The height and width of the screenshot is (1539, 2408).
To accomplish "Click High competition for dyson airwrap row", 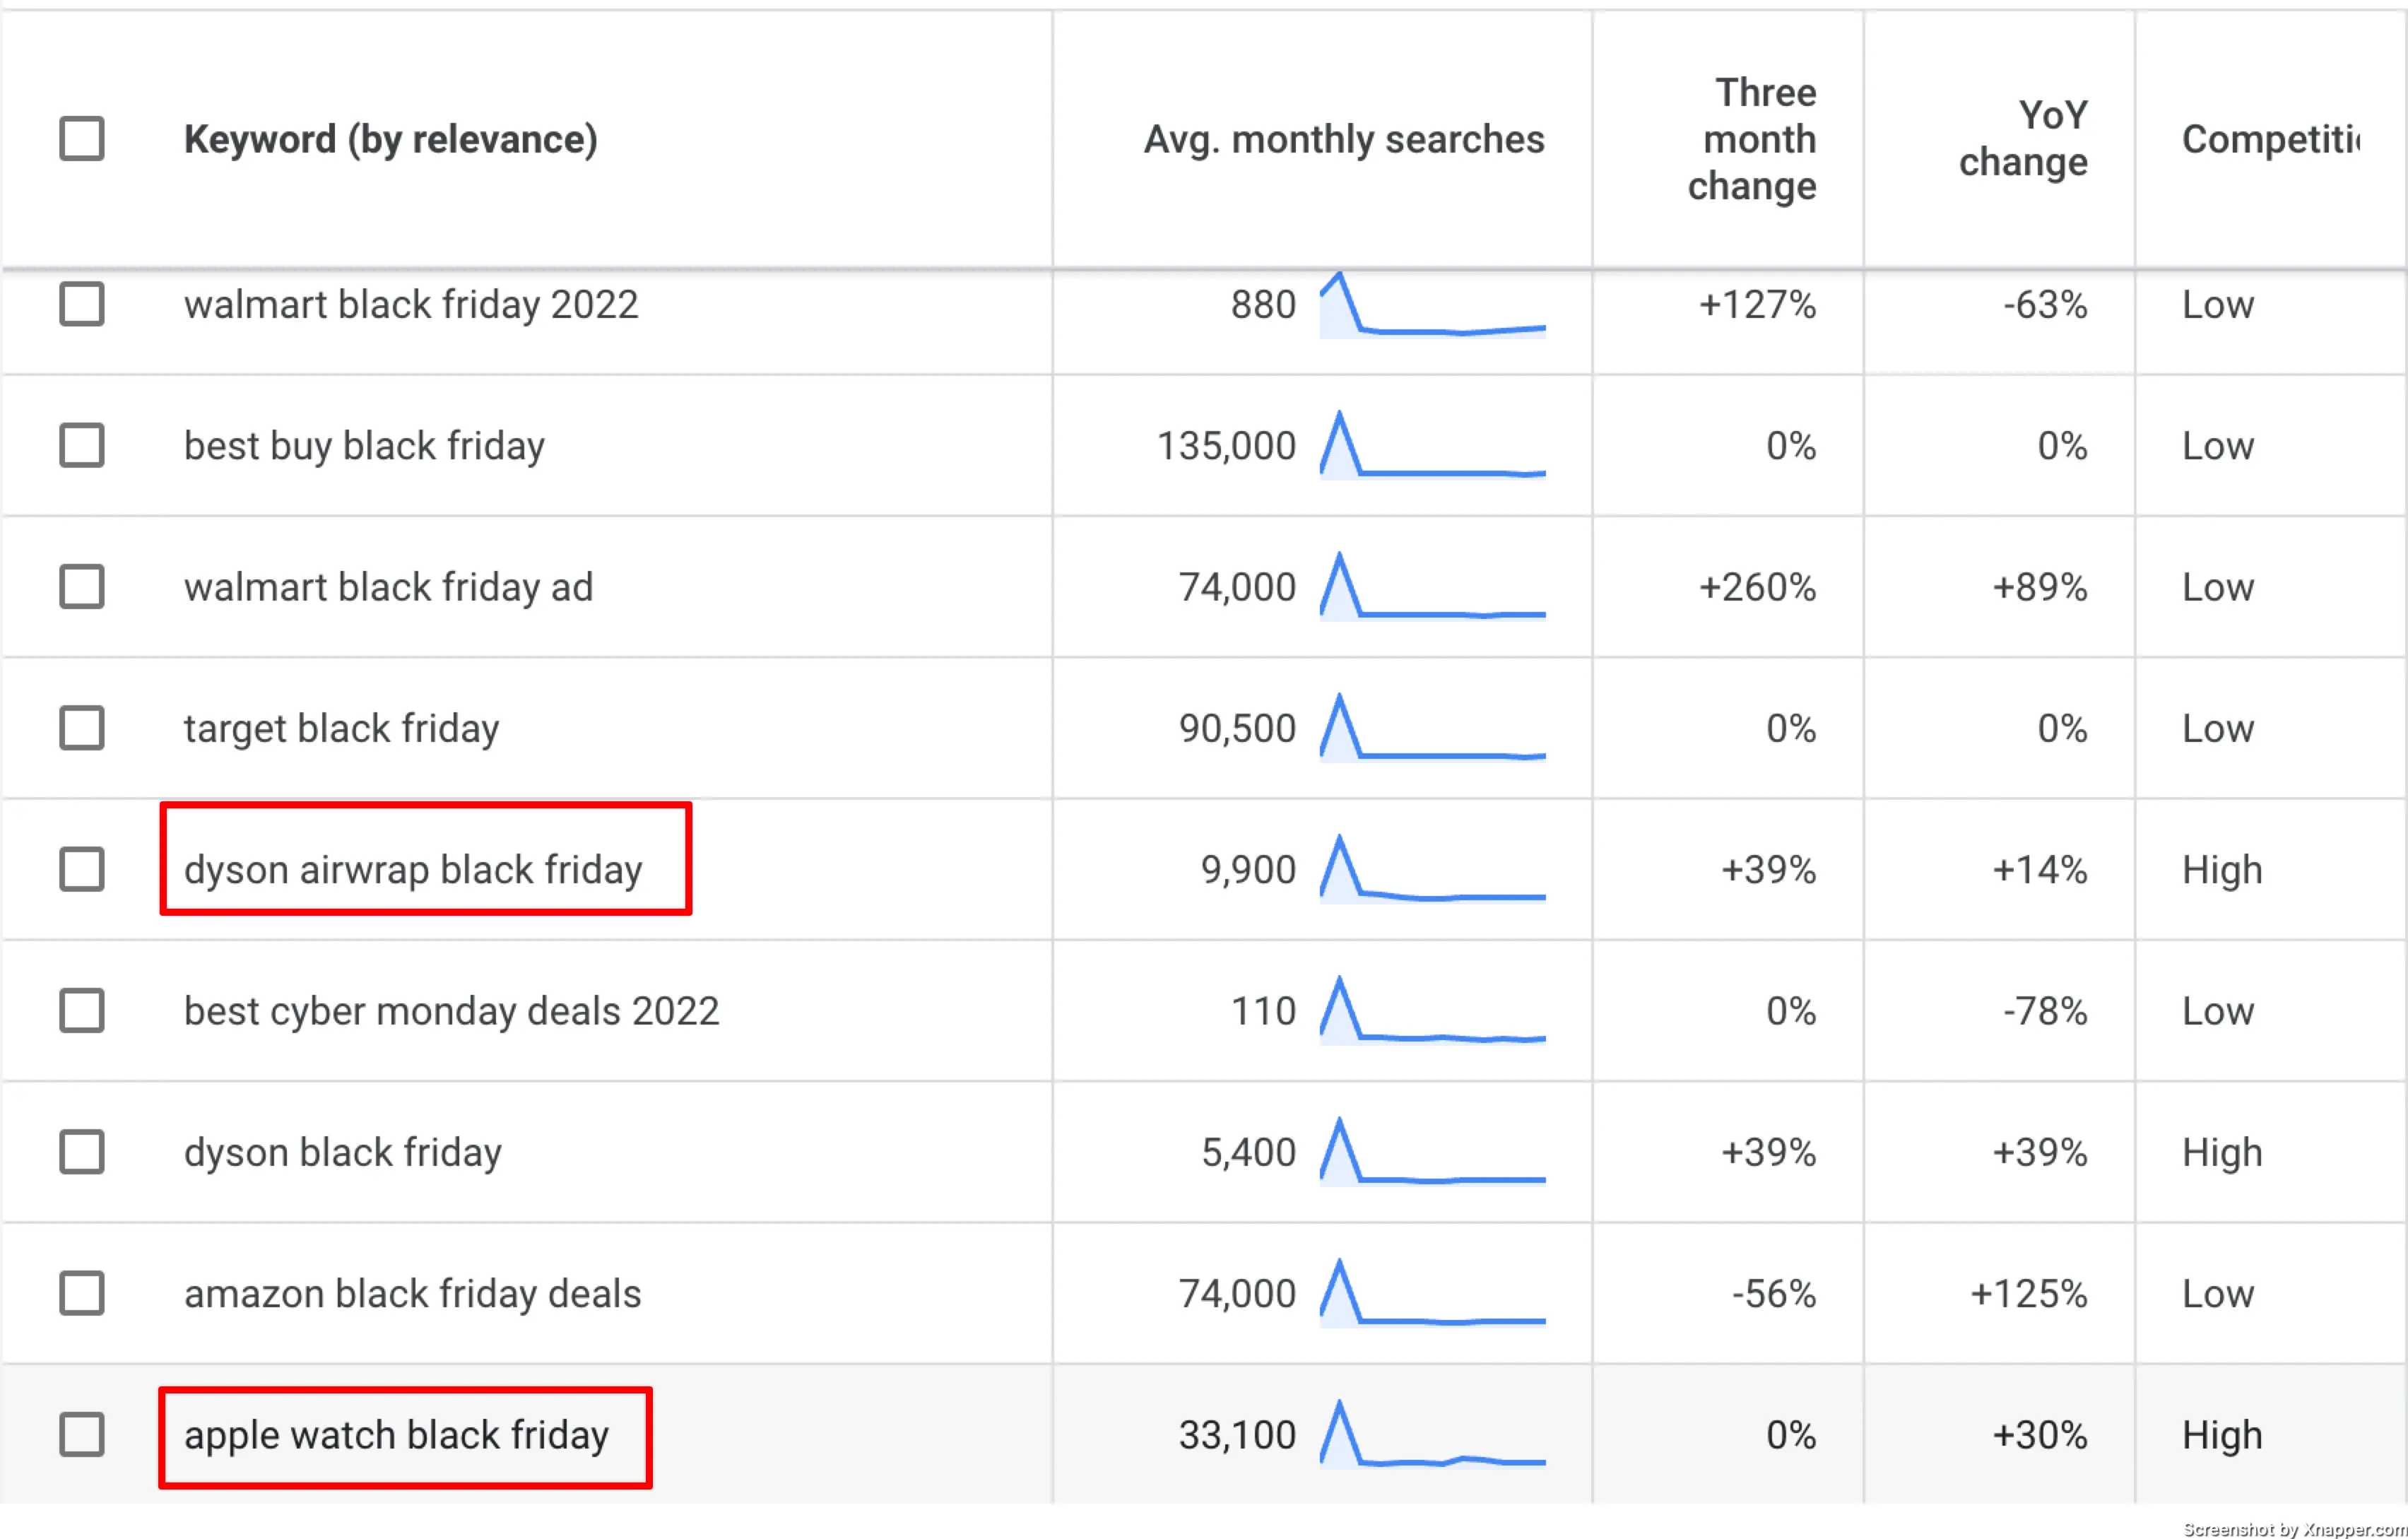I will (x=2222, y=870).
